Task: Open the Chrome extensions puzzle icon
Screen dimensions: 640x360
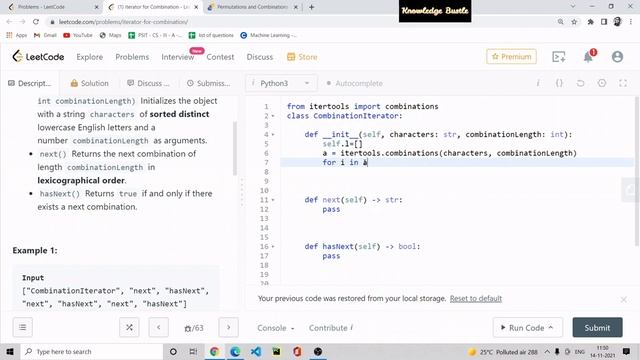Action: click(590, 22)
